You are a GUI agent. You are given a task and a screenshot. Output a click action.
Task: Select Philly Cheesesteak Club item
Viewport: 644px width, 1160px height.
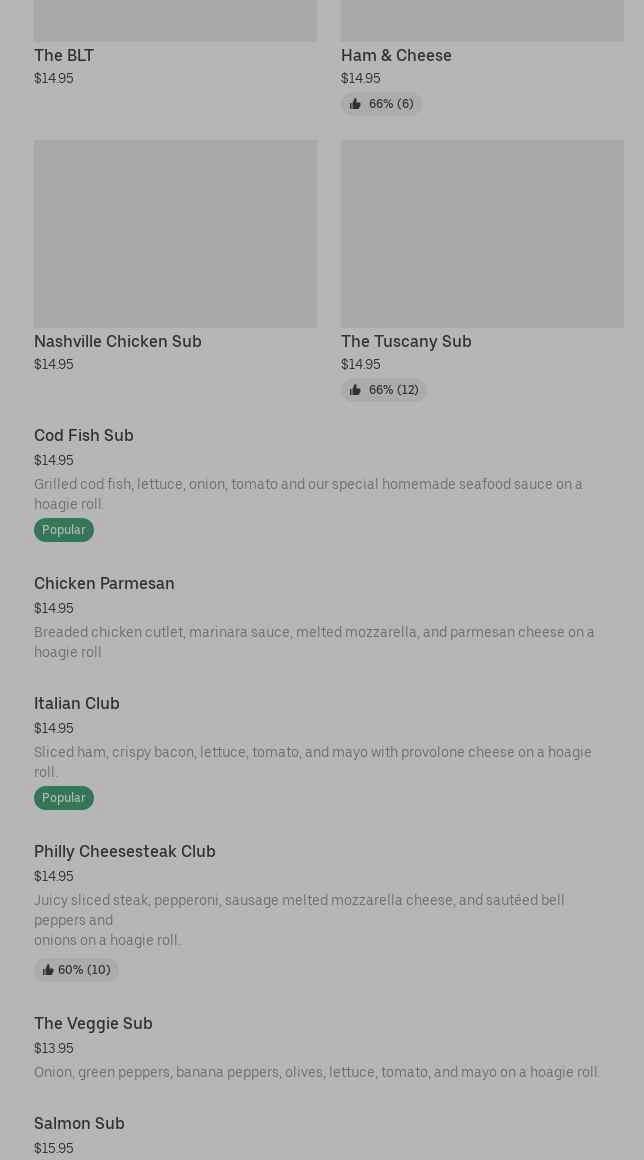click(125, 851)
